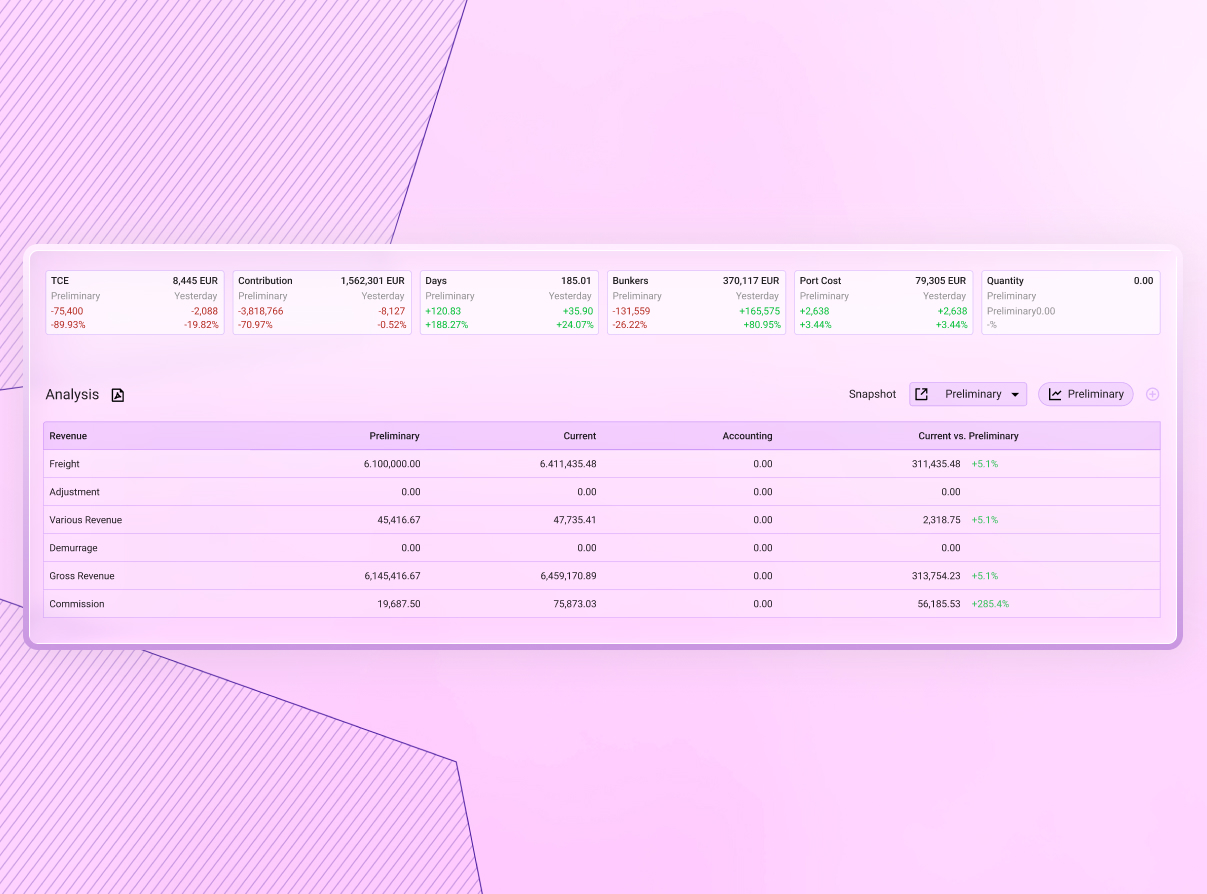Click the 47,735.41 Various Revenue current value
This screenshot has width=1207, height=894.
pyautogui.click(x=575, y=520)
